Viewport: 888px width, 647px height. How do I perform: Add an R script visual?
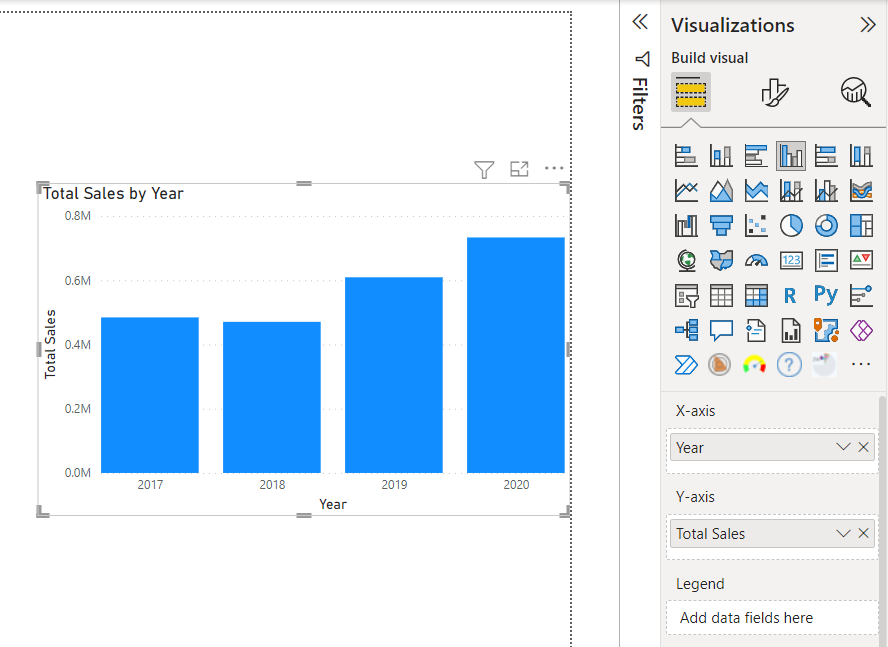point(791,296)
